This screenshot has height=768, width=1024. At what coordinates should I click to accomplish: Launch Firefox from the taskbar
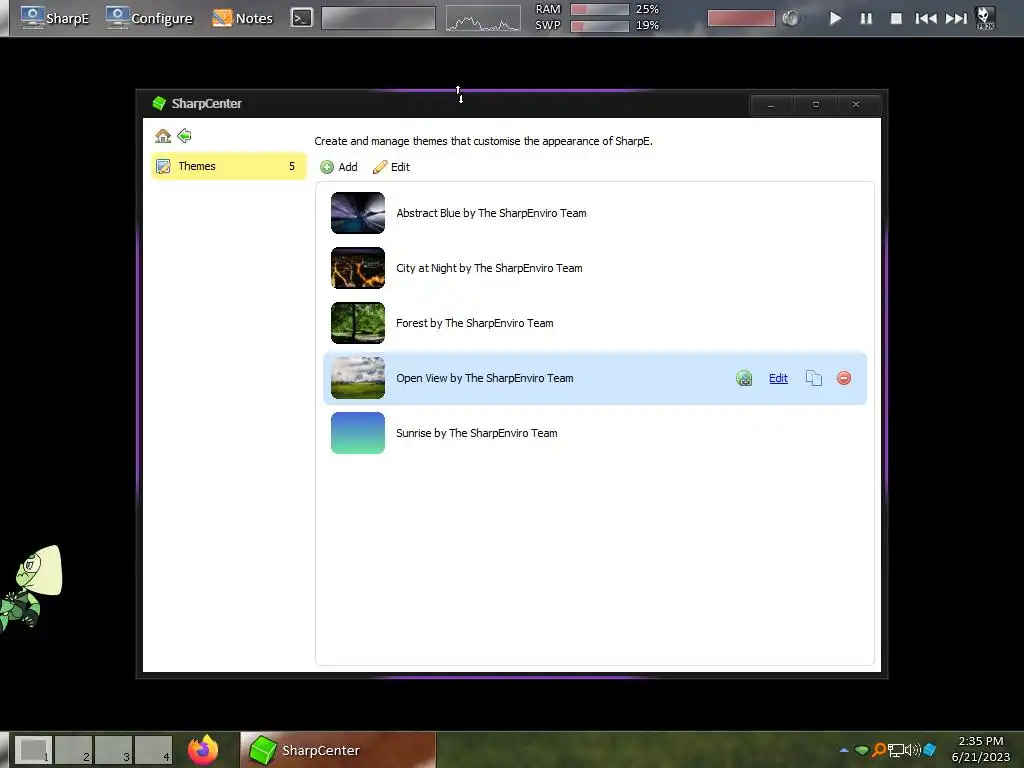[203, 750]
